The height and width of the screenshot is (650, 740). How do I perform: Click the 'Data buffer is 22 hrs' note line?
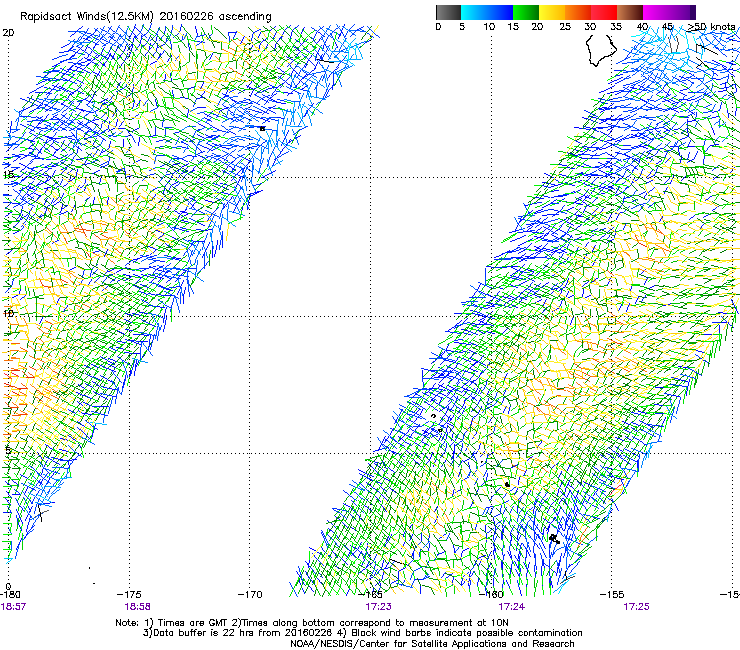click(x=362, y=633)
